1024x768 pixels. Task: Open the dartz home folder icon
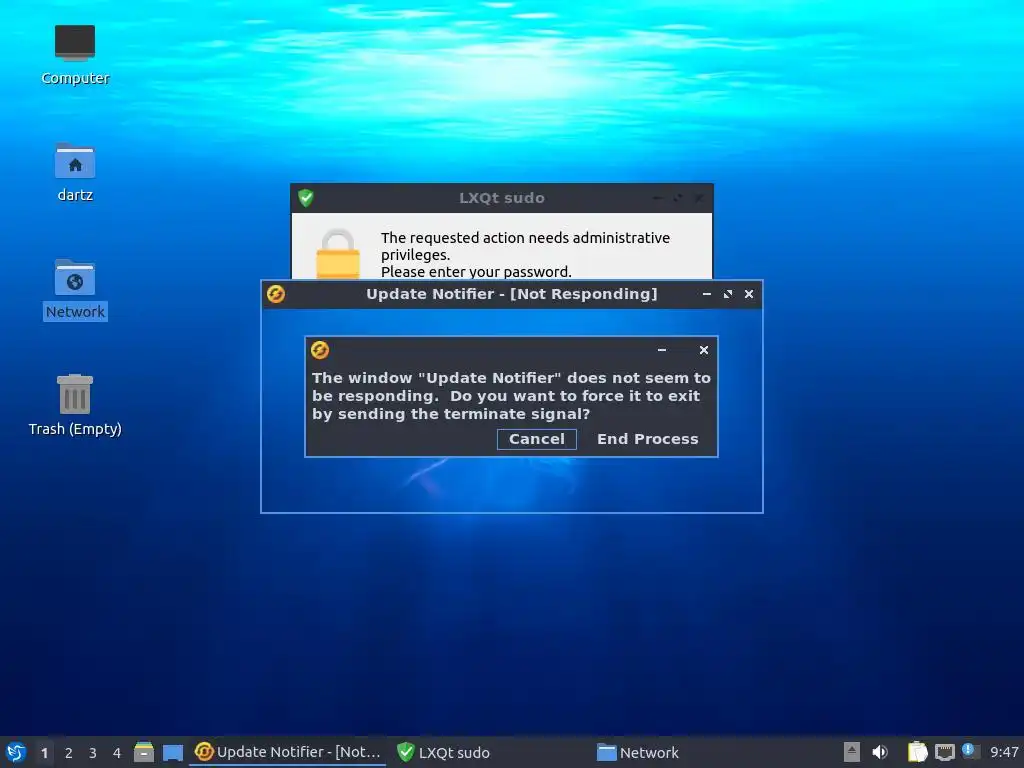tap(75, 172)
